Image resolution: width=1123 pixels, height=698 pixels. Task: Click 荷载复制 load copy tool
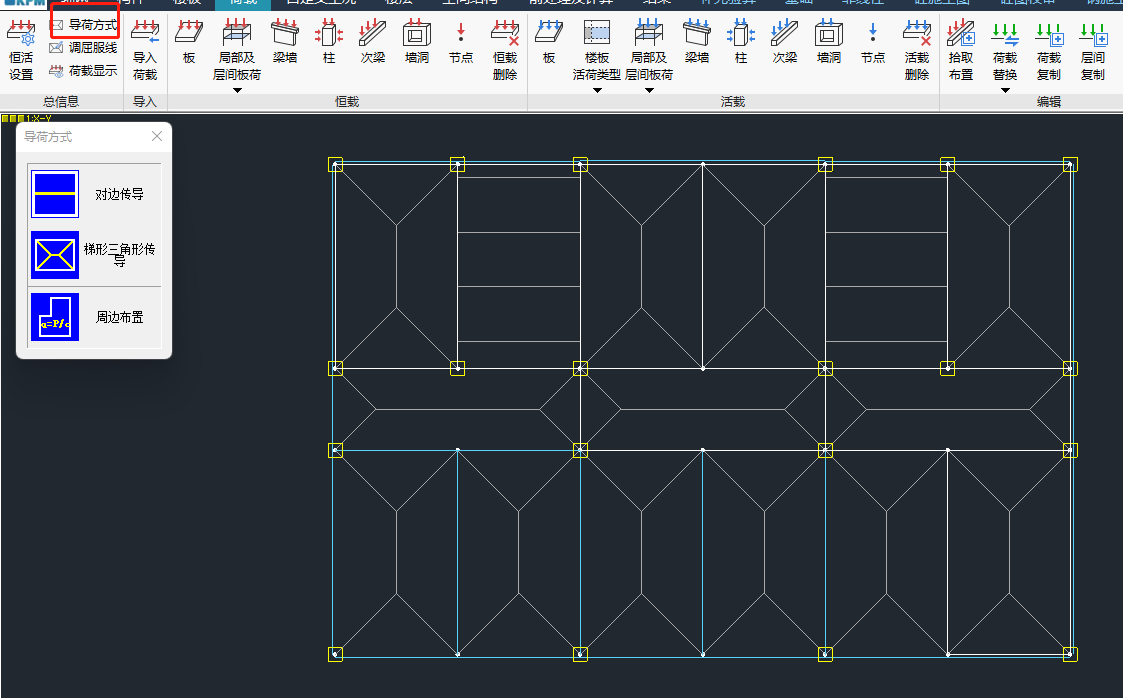(x=1049, y=50)
